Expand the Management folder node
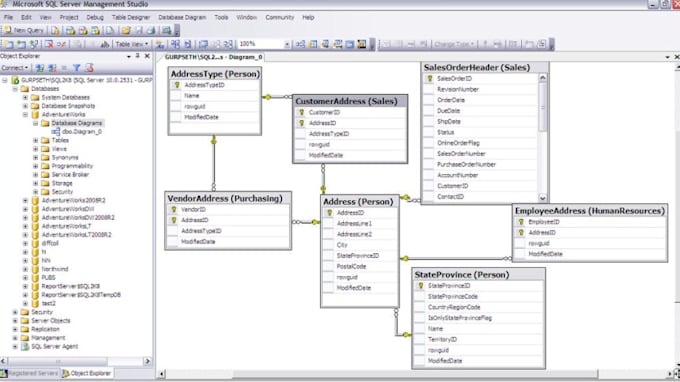This screenshot has height=382, width=680. [15, 338]
